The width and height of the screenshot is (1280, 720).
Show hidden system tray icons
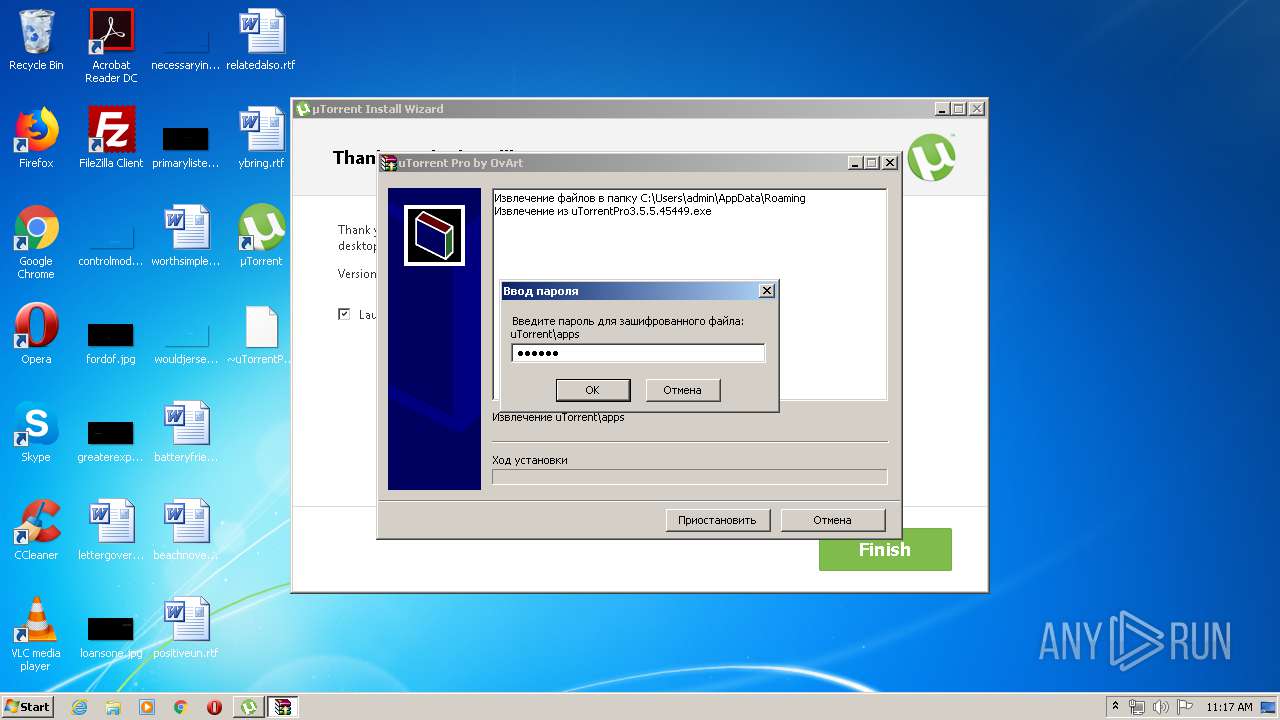coord(1115,707)
